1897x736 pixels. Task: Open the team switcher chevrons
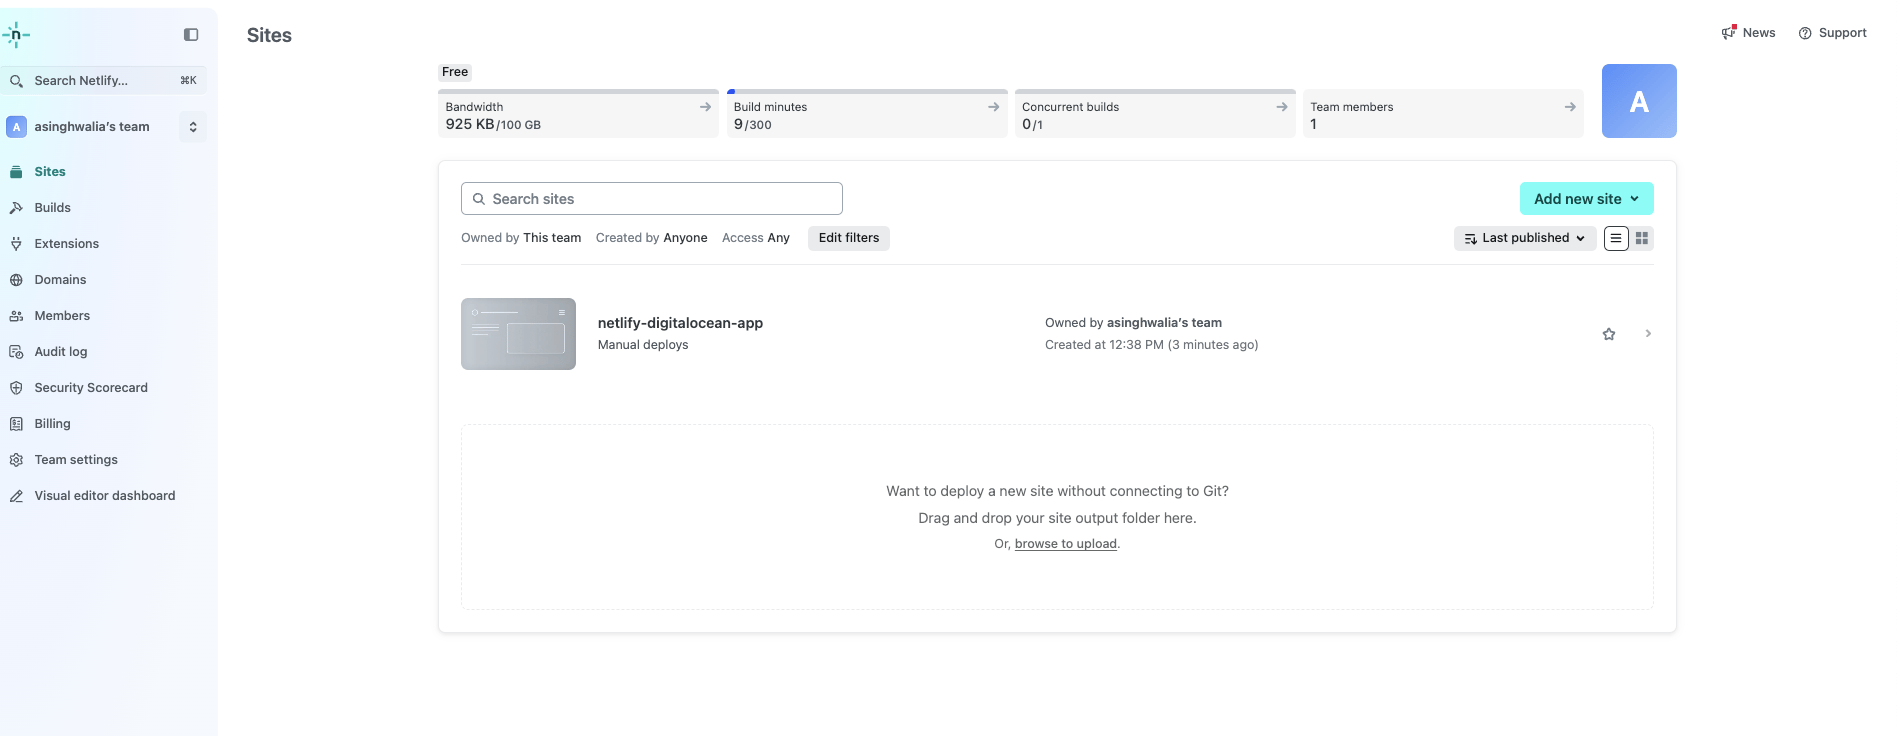193,127
